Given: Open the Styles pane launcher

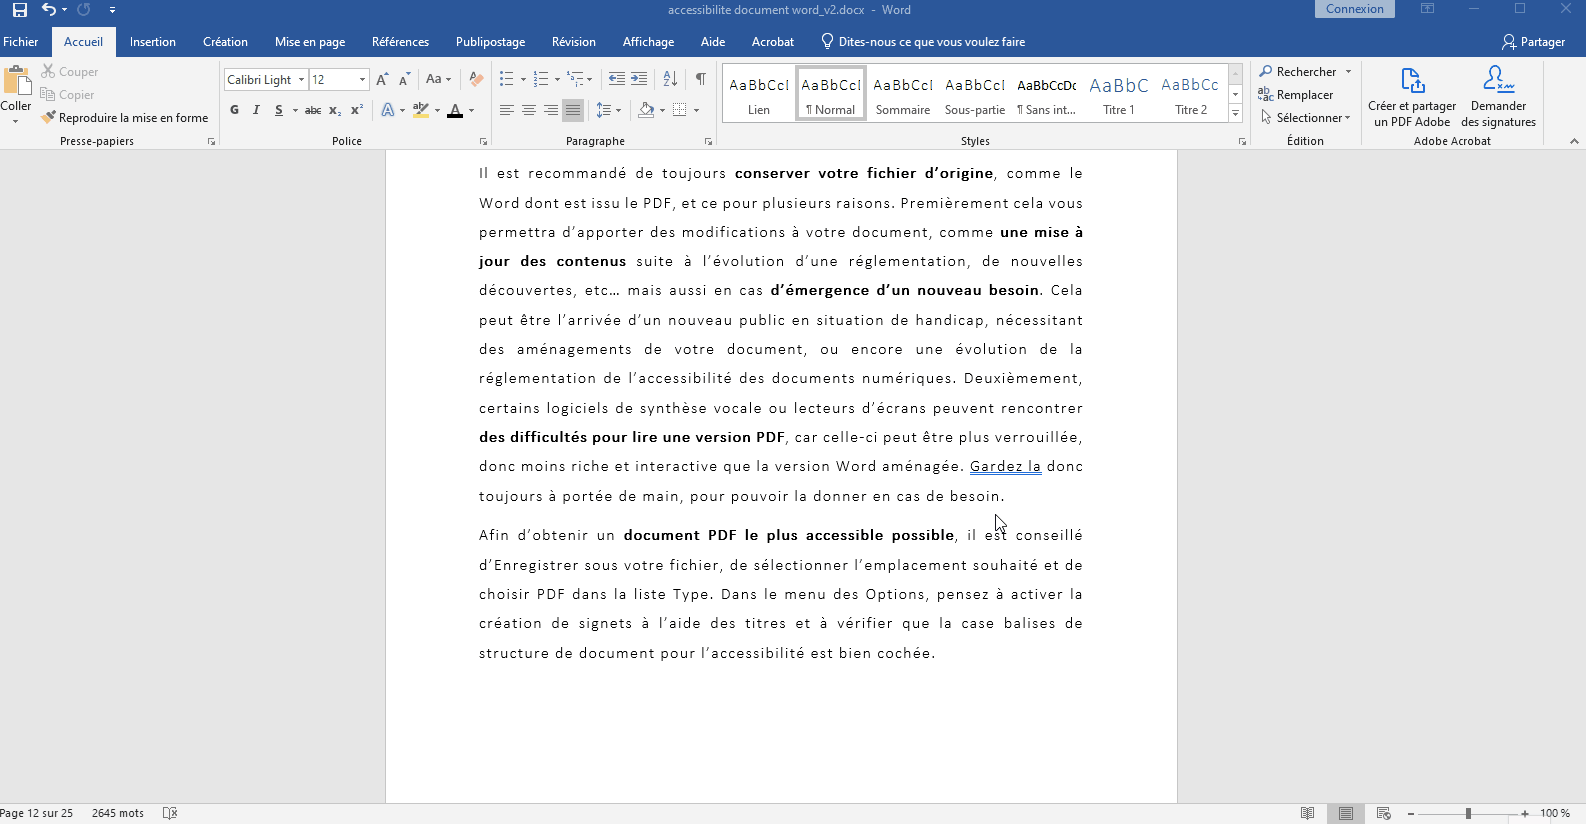Looking at the screenshot, I should pyautogui.click(x=1242, y=142).
